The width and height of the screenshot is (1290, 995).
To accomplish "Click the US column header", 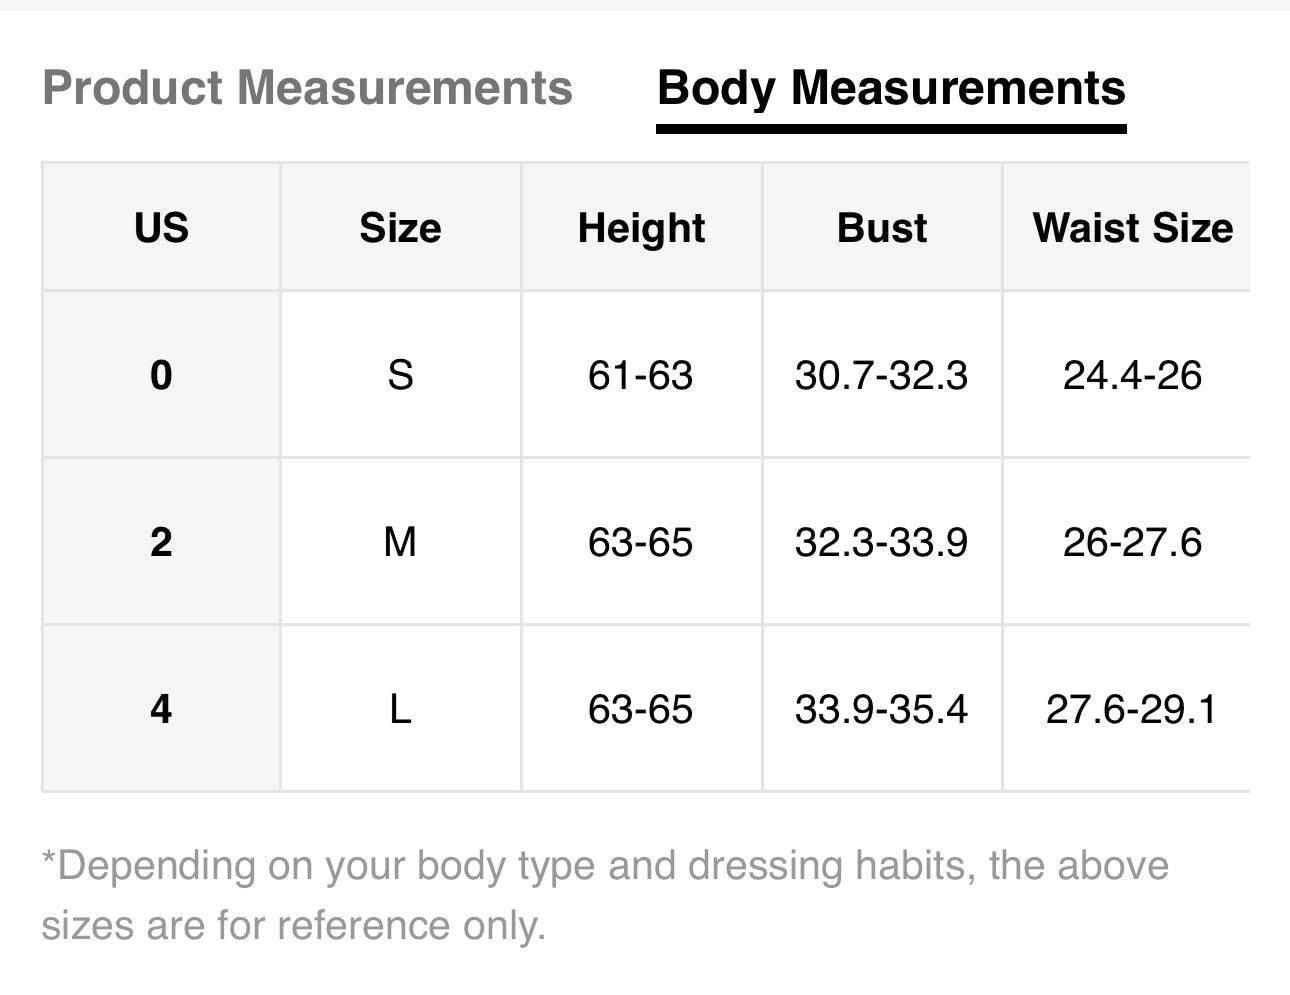I will click(161, 228).
